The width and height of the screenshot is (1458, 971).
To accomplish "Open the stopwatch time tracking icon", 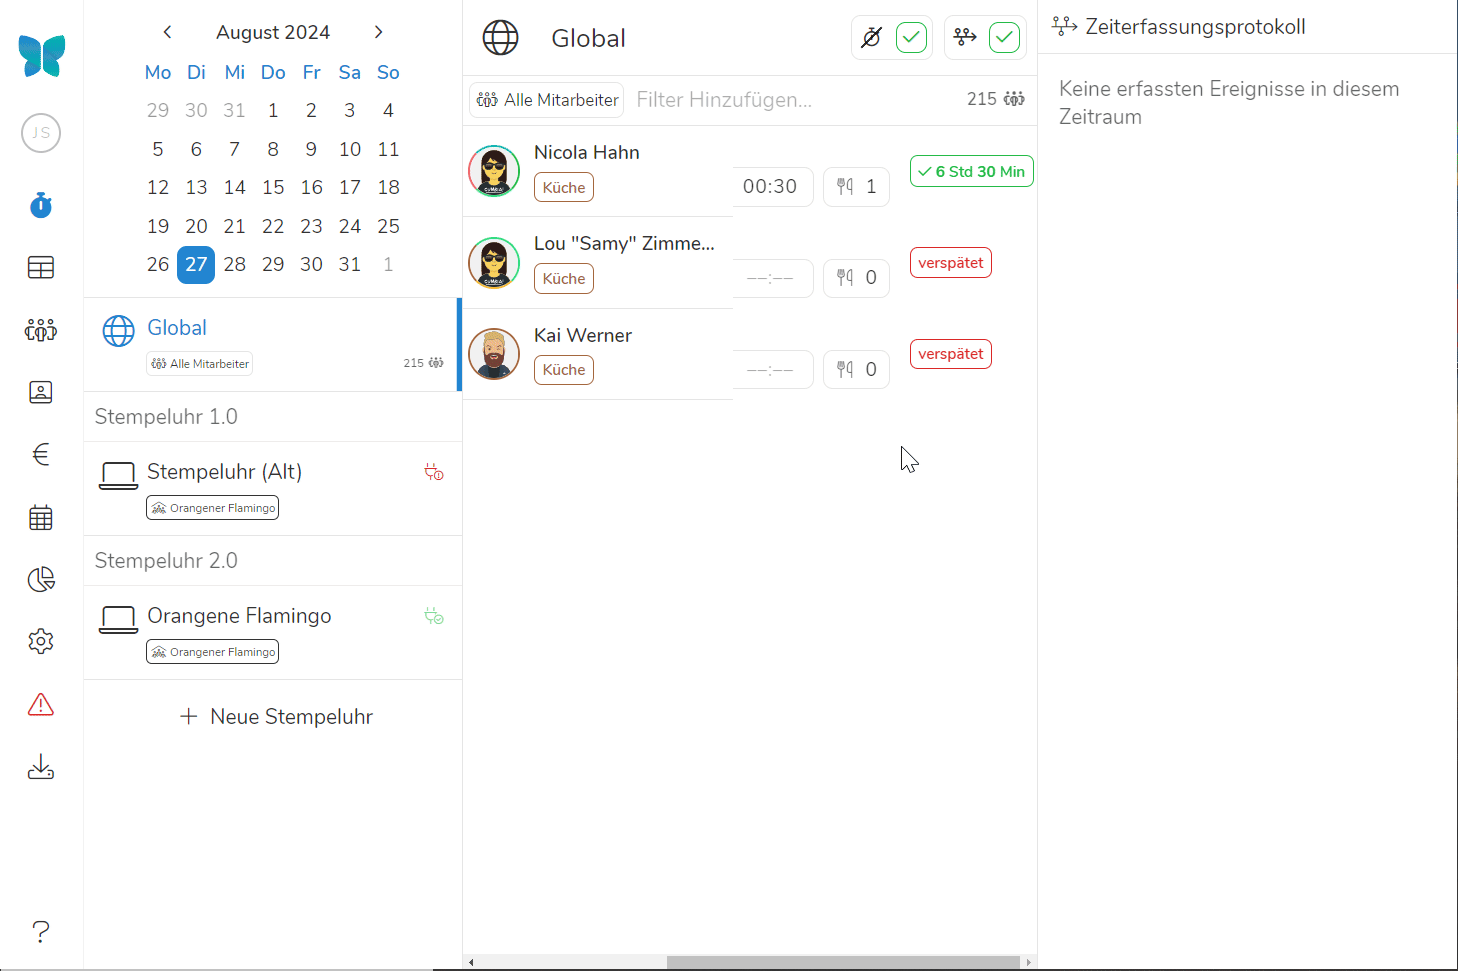I will 41,205.
